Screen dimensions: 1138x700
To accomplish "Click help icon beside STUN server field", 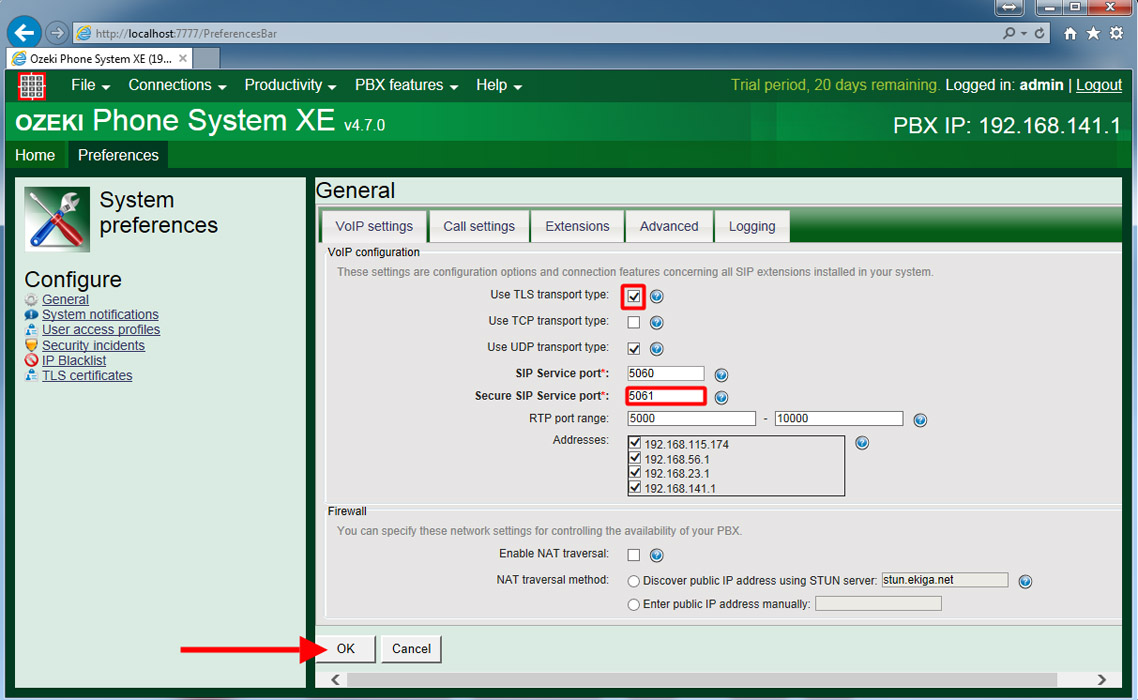I will tap(1025, 581).
